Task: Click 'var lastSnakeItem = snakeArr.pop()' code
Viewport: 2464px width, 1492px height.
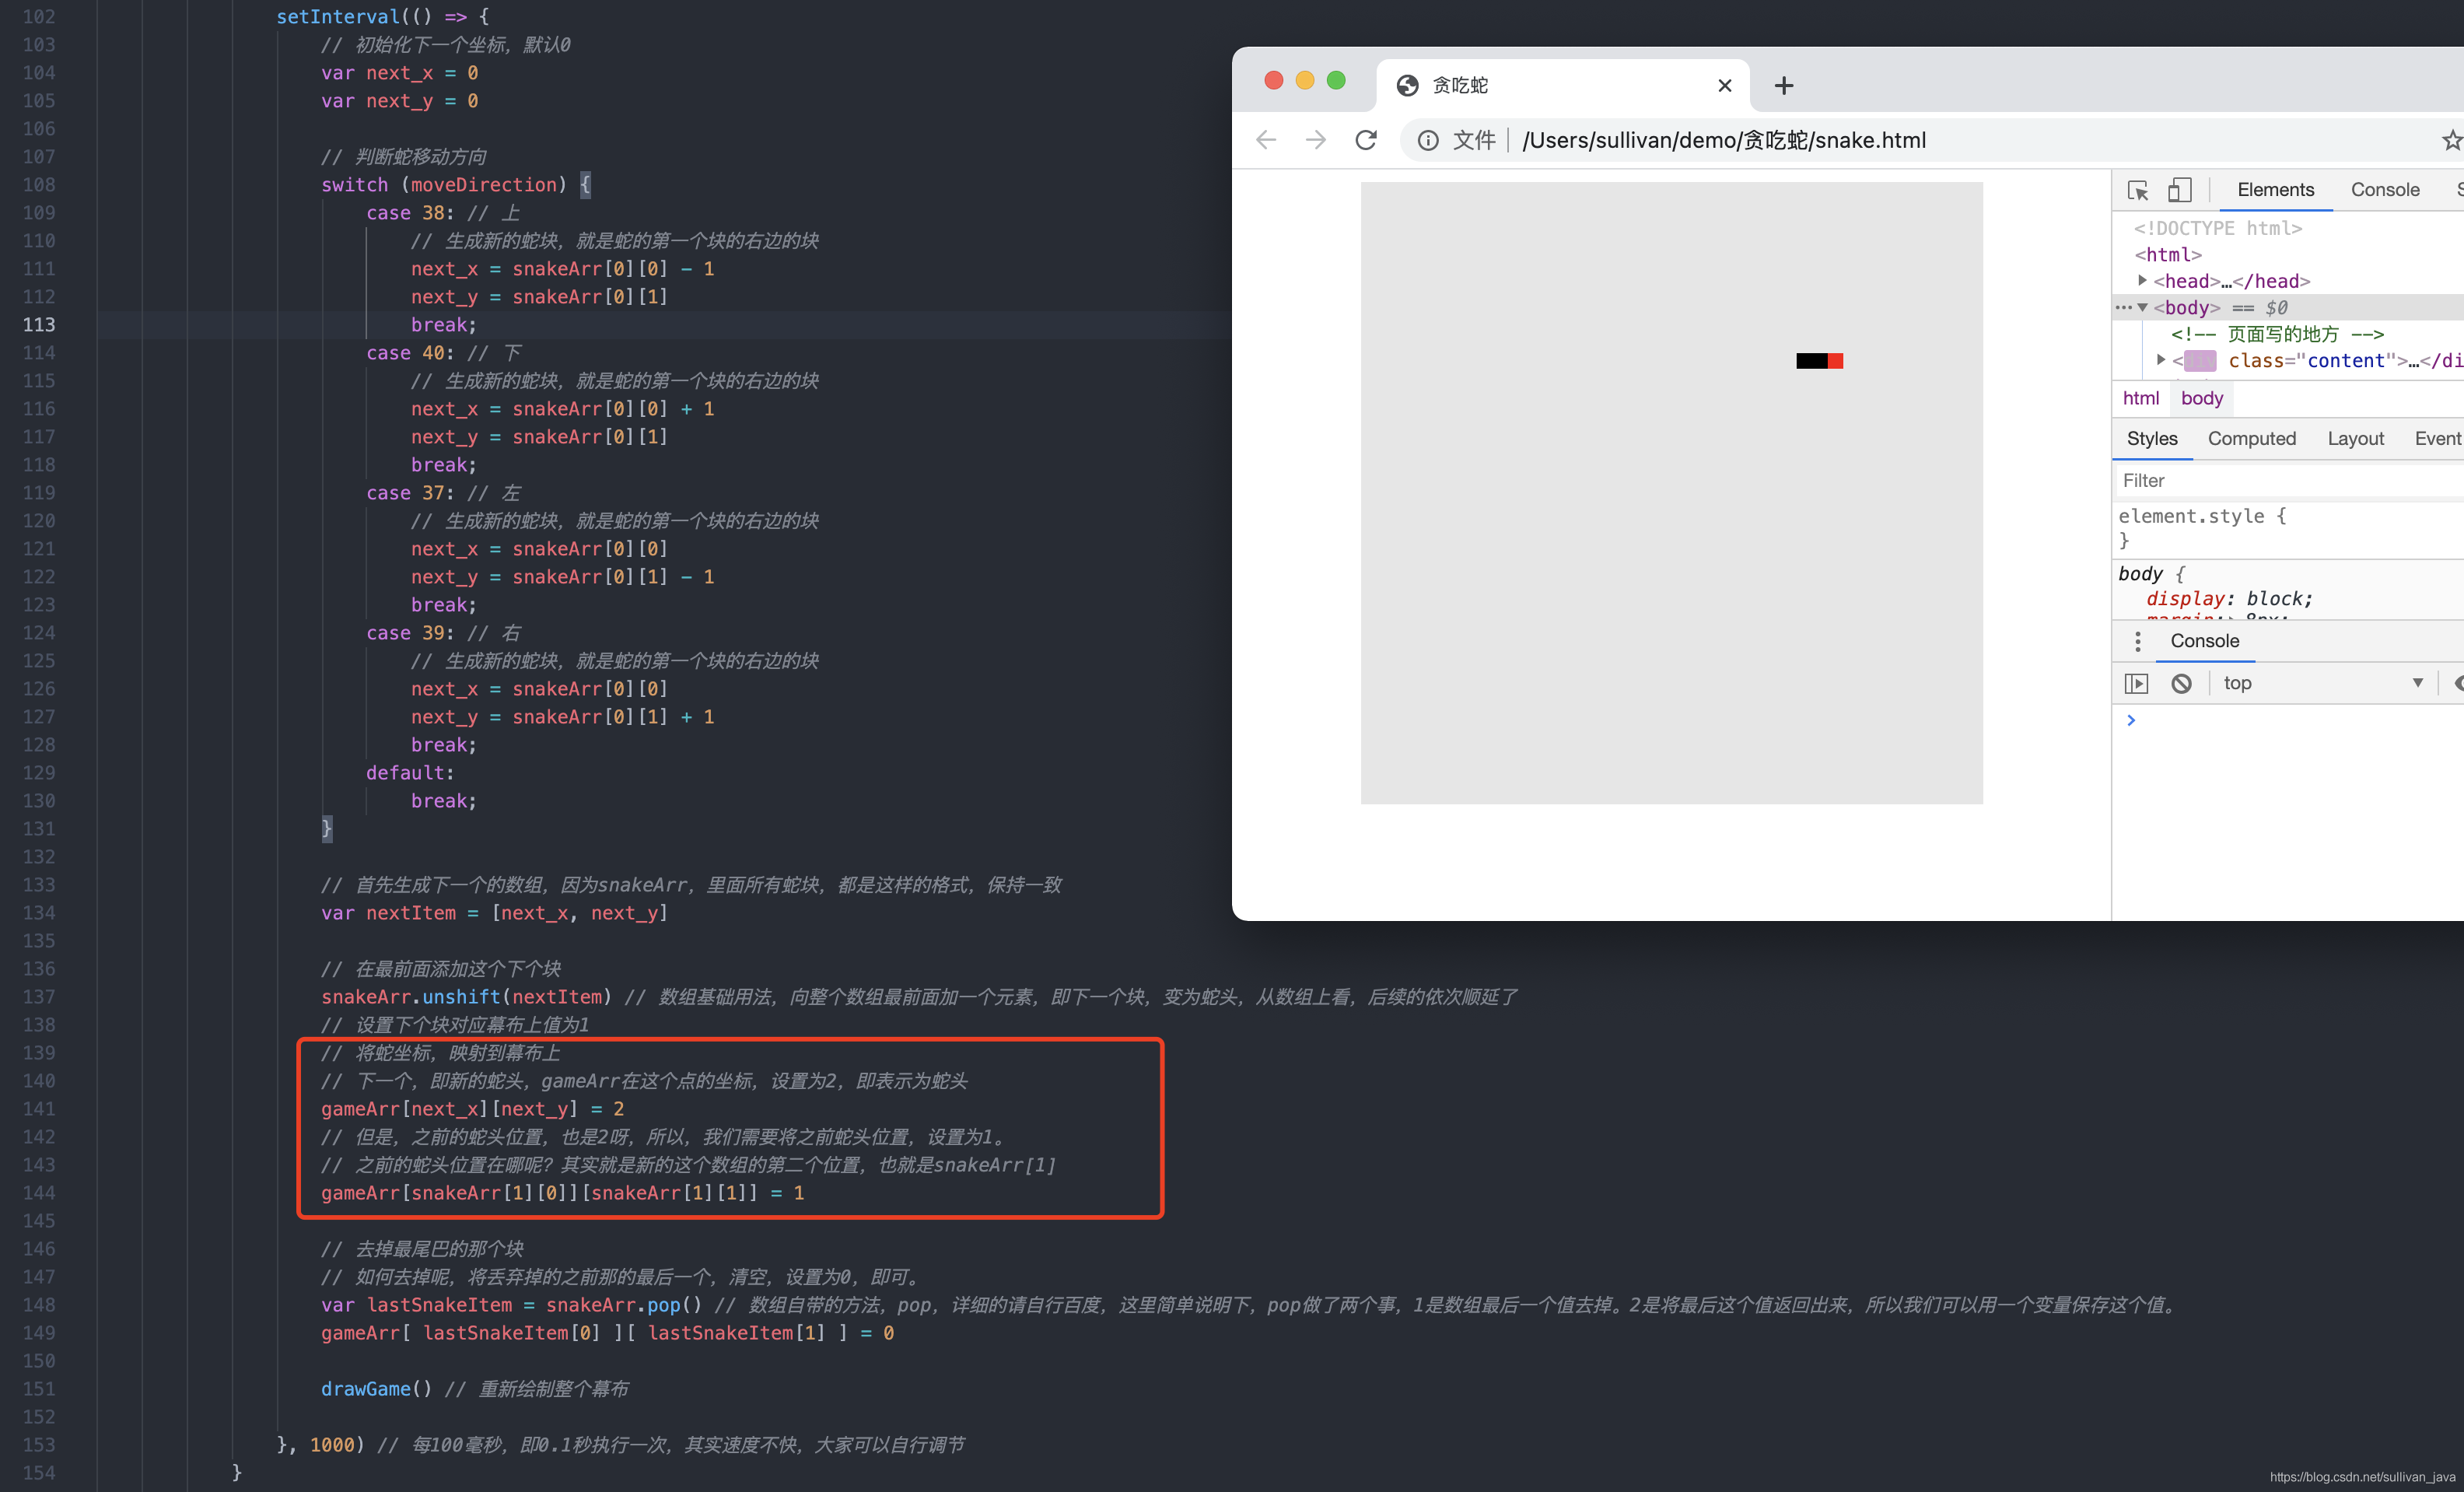Action: [511, 1305]
